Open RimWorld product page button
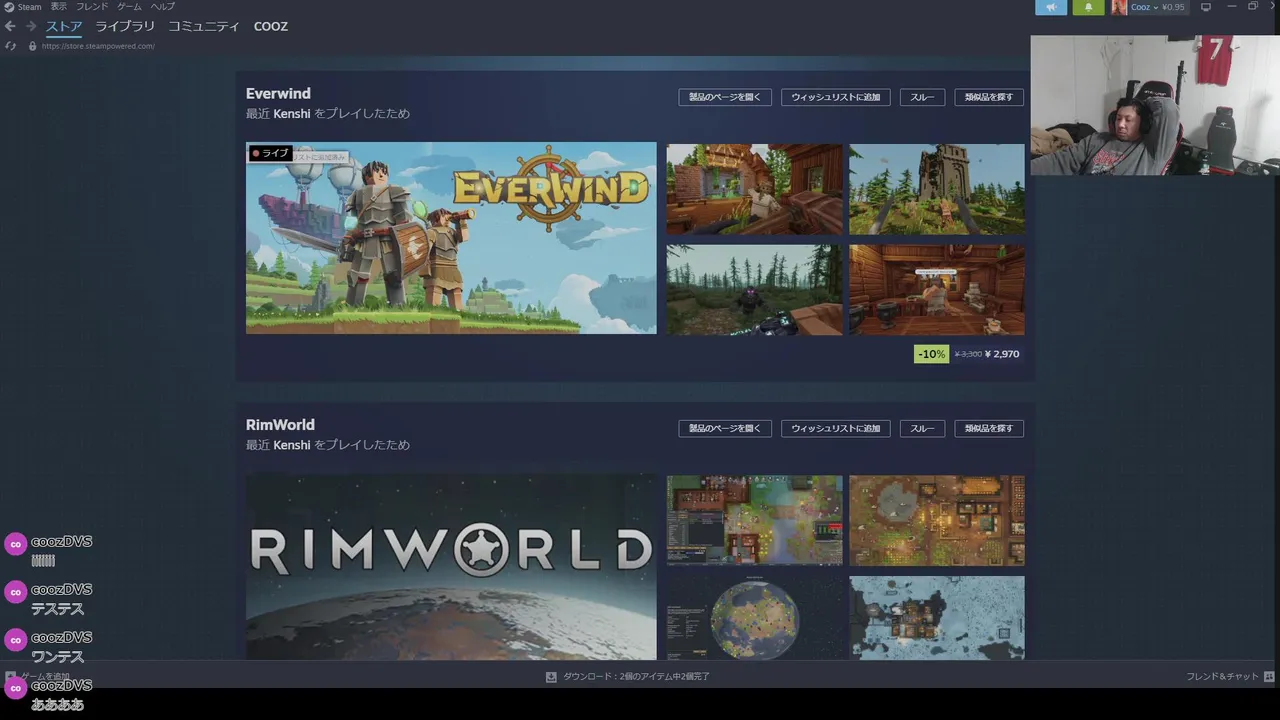Image resolution: width=1280 pixels, height=720 pixels. coord(725,428)
